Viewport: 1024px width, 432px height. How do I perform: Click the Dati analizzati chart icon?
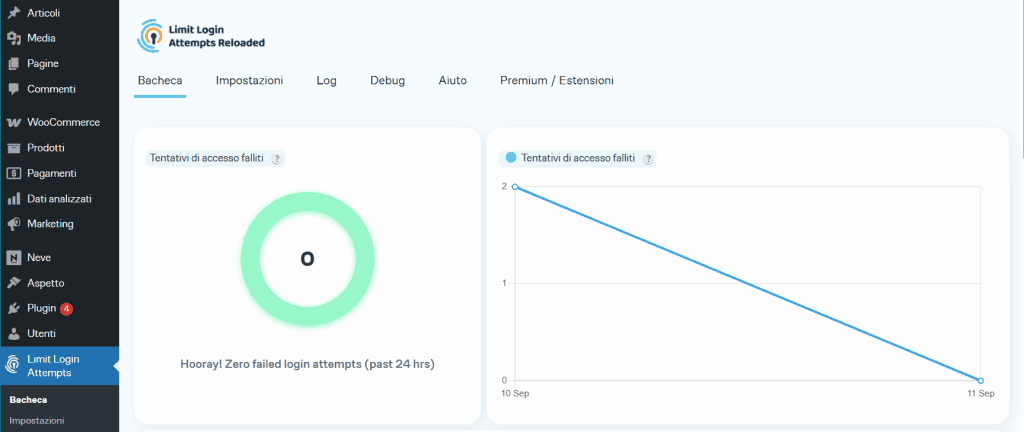pyautogui.click(x=14, y=199)
